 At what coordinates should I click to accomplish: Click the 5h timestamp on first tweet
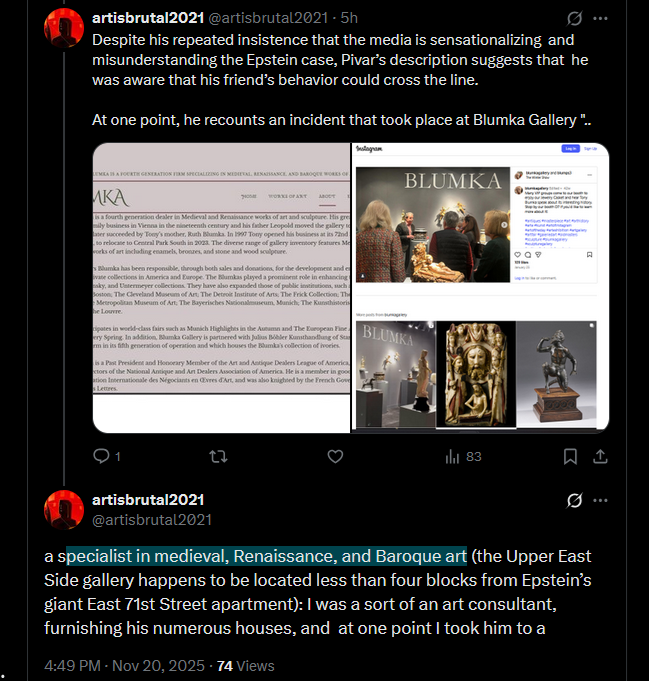[349, 18]
